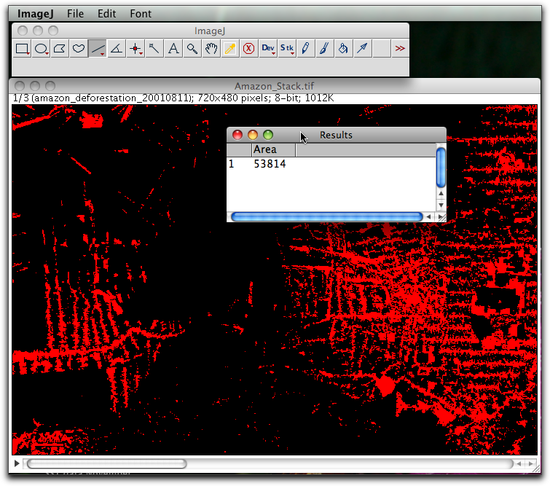Select the Flood Fill bucket tool
This screenshot has height=486, width=550.
(x=343, y=48)
